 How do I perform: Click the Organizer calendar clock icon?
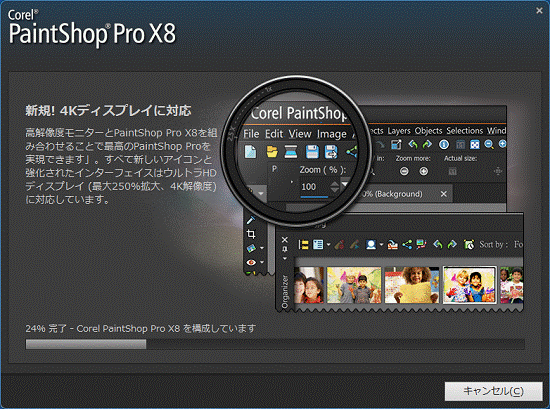coord(469,244)
